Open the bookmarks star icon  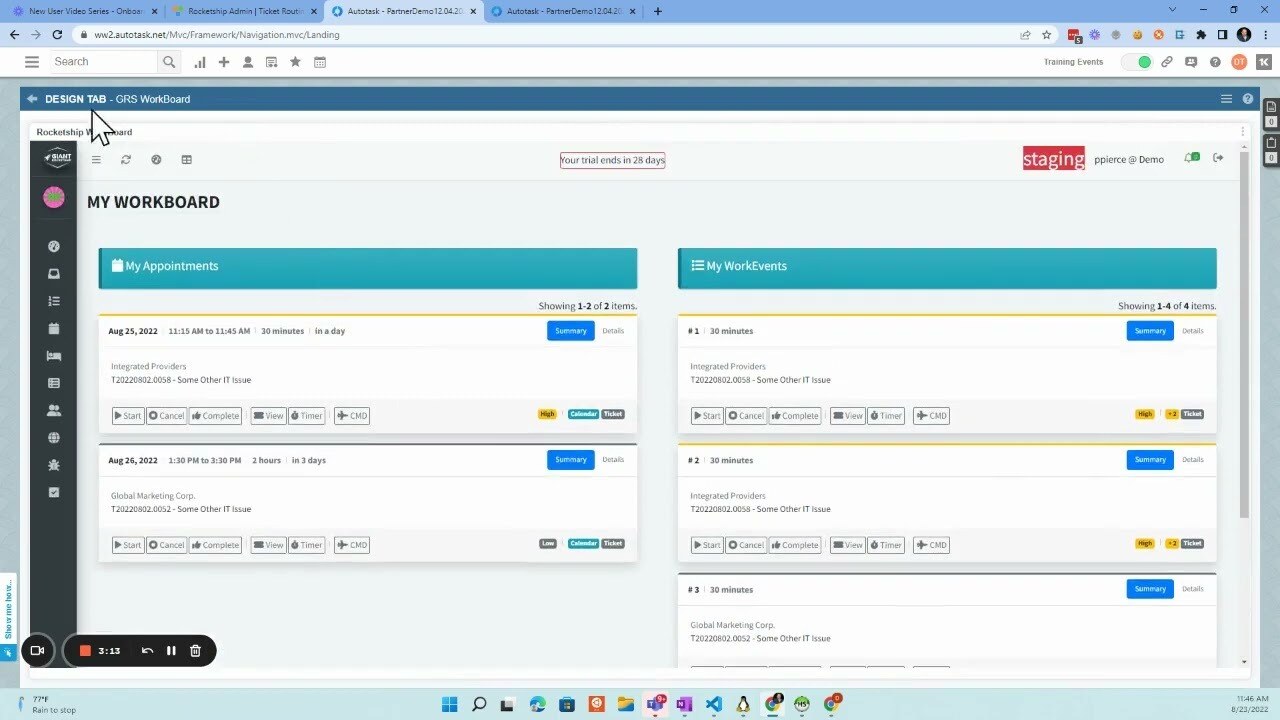pyautogui.click(x=295, y=62)
